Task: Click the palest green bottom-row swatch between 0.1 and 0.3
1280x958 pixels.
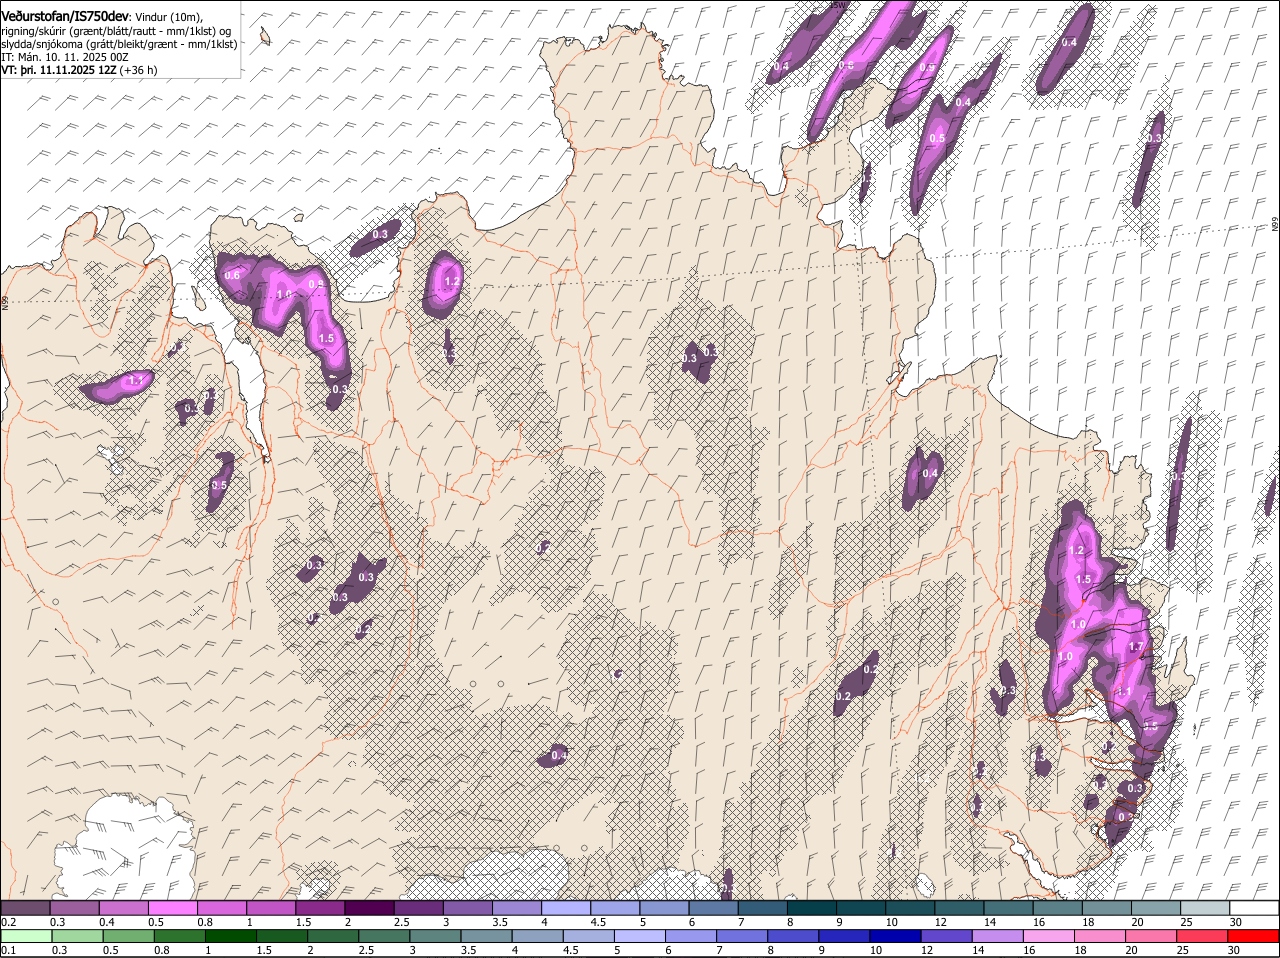Action: (26, 937)
